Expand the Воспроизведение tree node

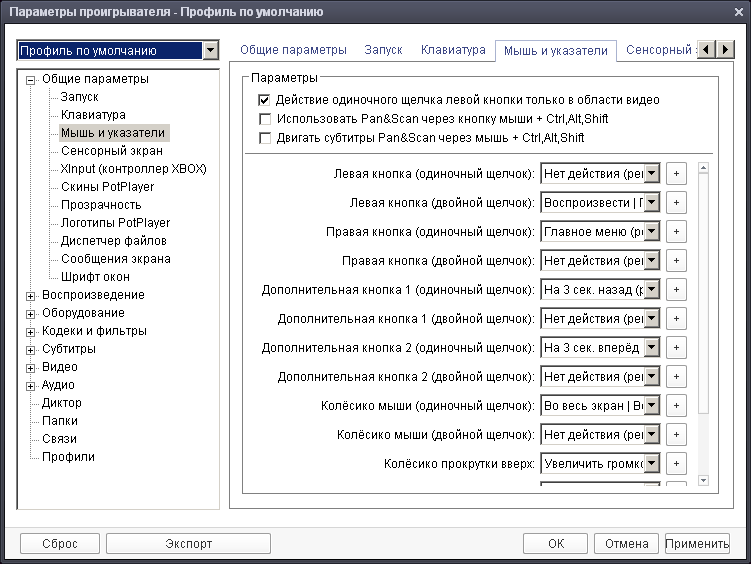[x=31, y=296]
